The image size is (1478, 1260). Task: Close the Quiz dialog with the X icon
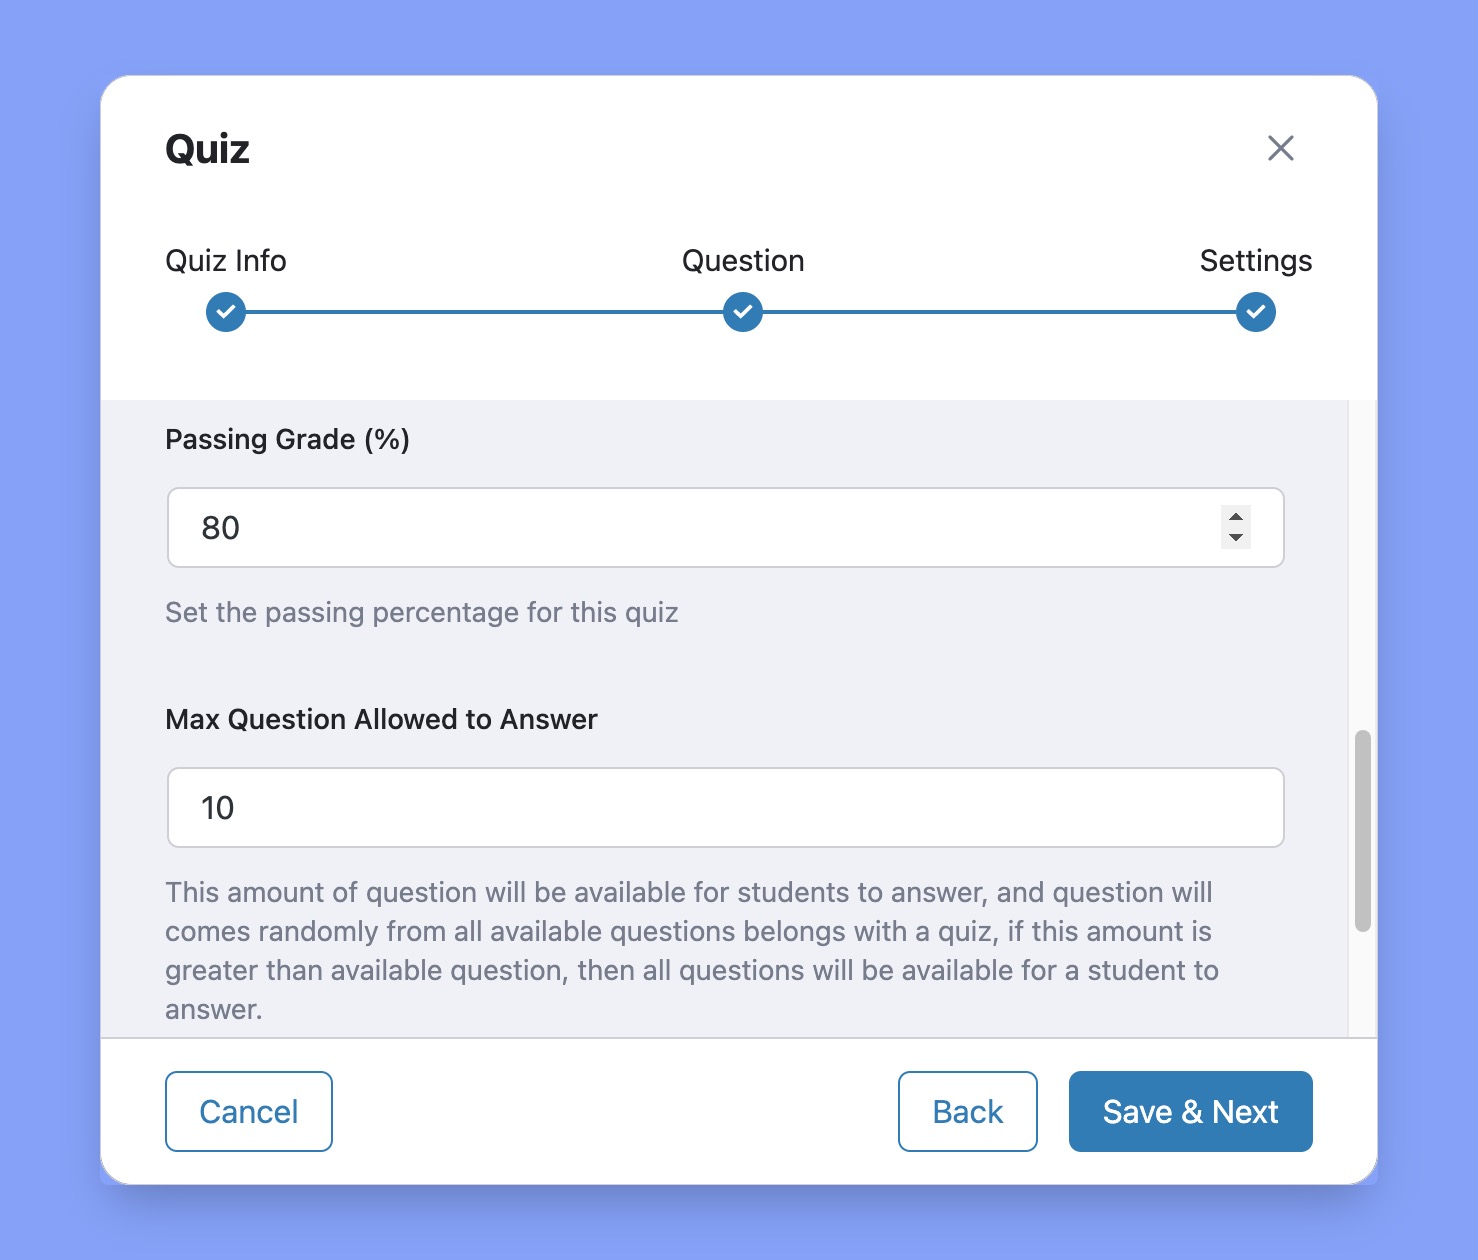coord(1281,148)
